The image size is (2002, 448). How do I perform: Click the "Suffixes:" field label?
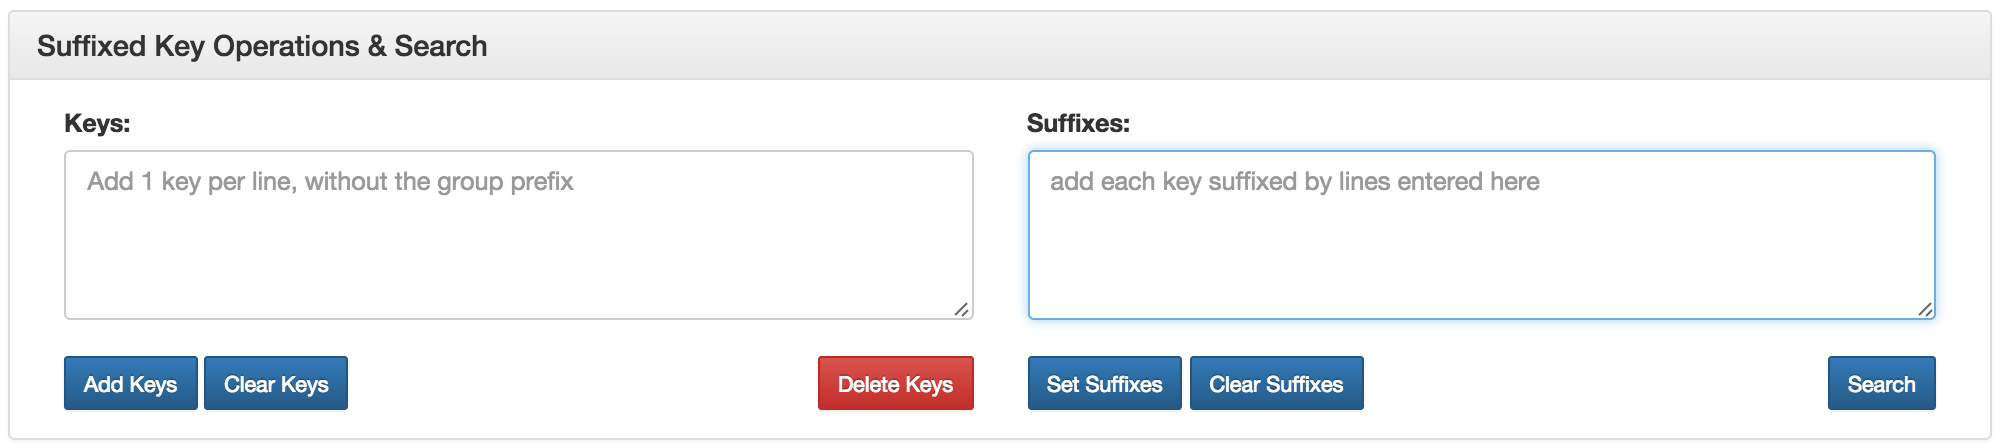tap(1078, 123)
